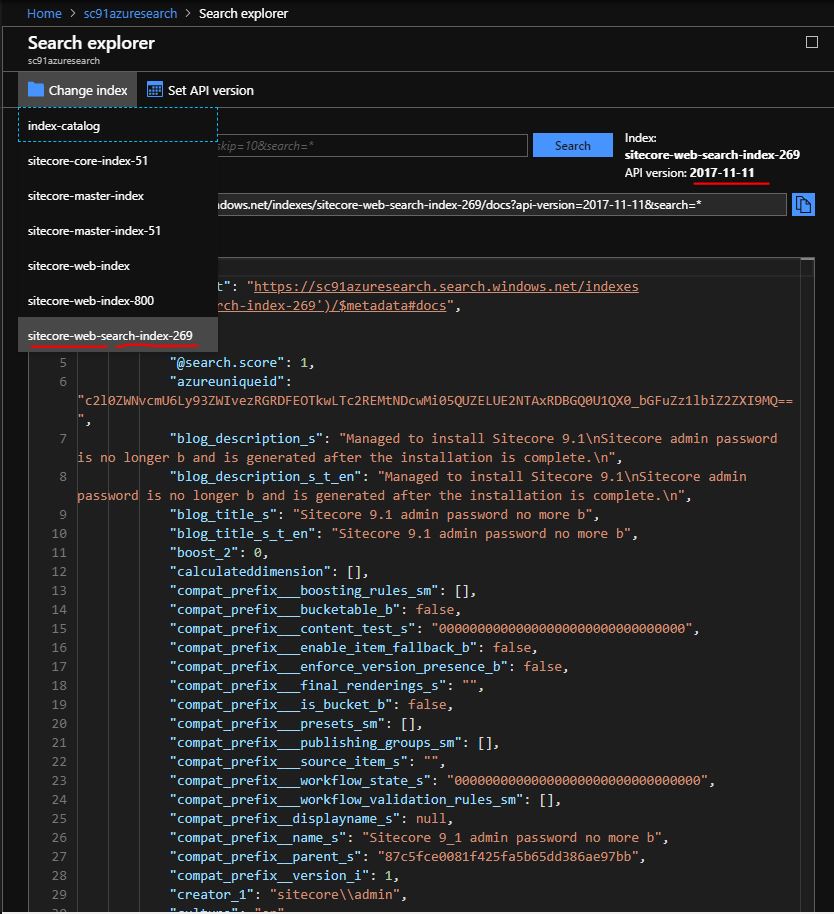The height and width of the screenshot is (914, 834).
Task: Click "blog_title_s" key on line 9
Action: point(223,514)
